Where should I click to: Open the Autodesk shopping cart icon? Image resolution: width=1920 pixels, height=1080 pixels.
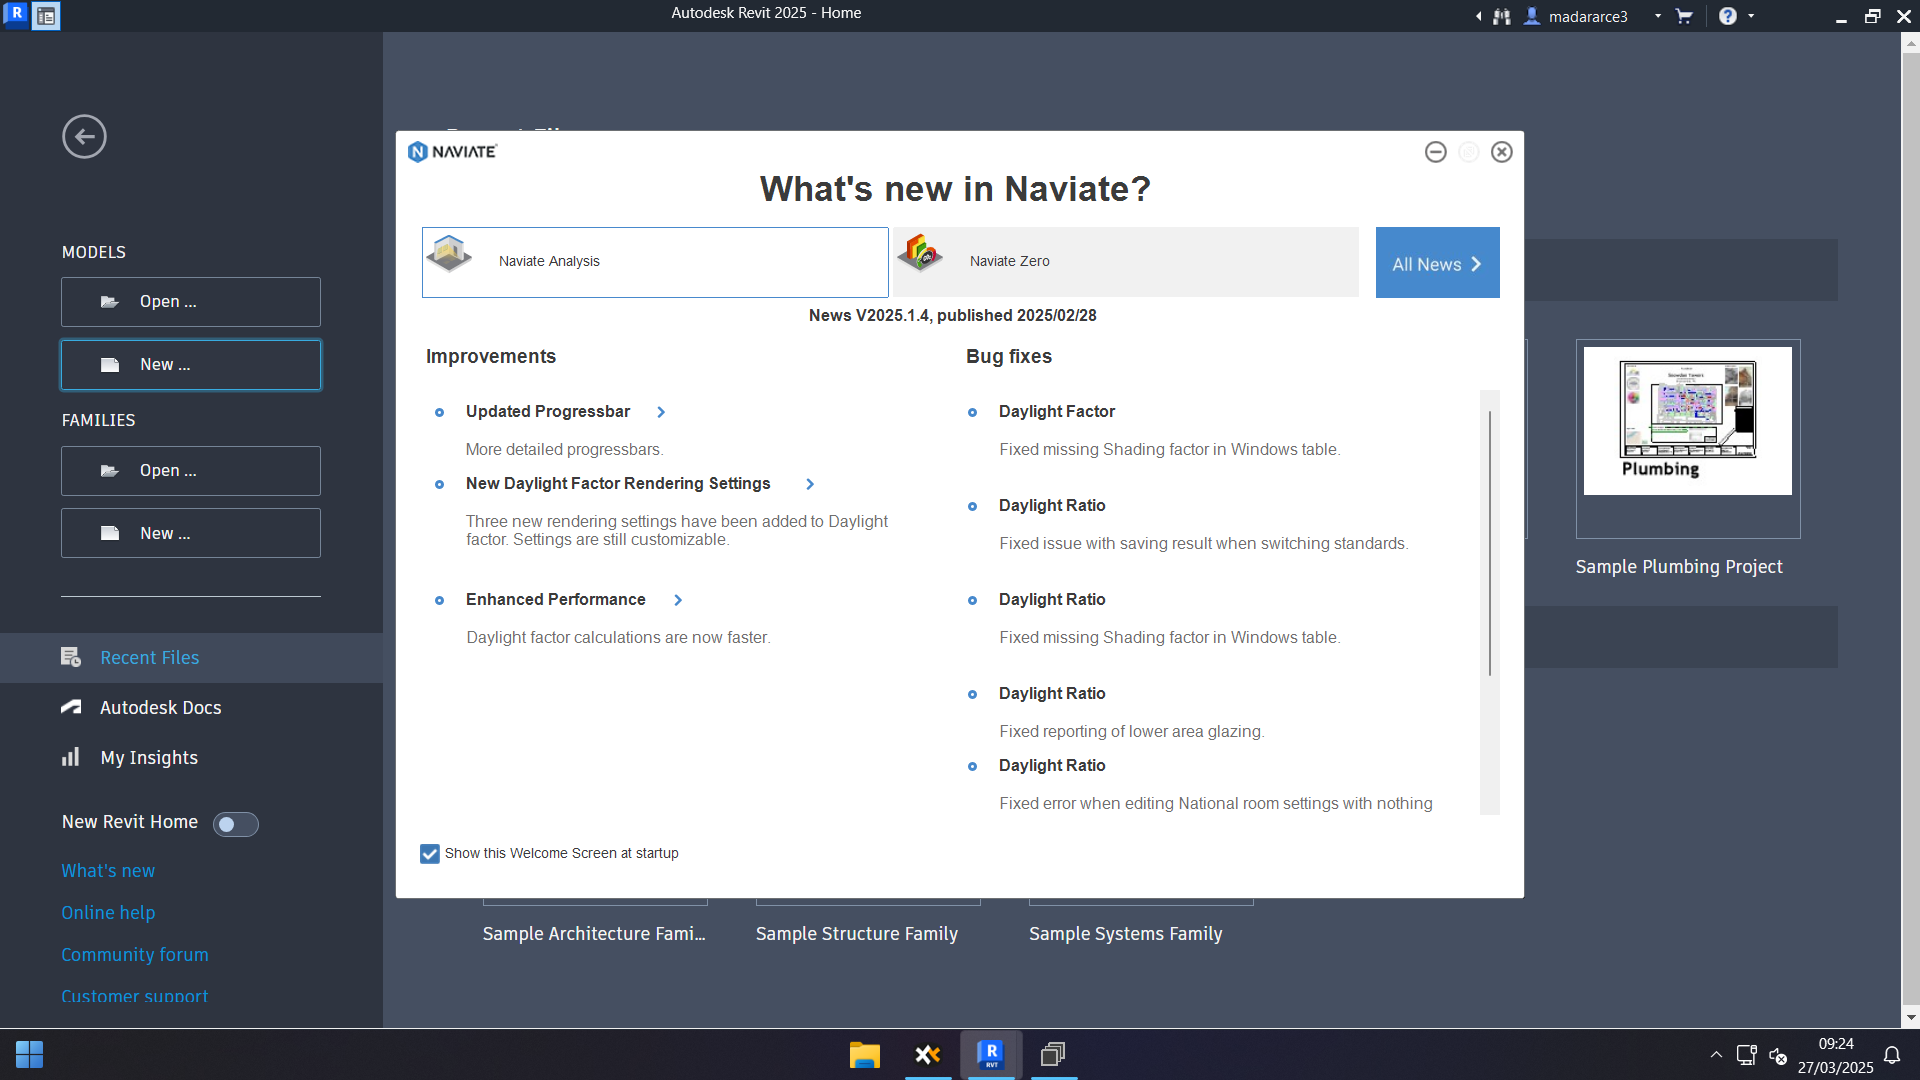tap(1684, 16)
